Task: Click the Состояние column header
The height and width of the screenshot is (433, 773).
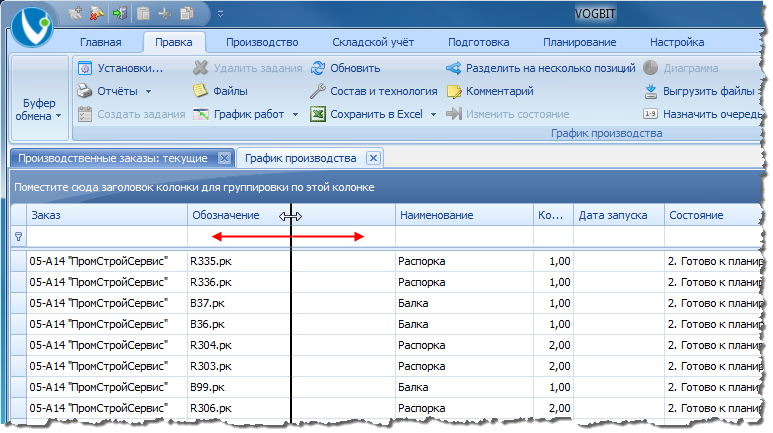Action: pyautogui.click(x=713, y=216)
